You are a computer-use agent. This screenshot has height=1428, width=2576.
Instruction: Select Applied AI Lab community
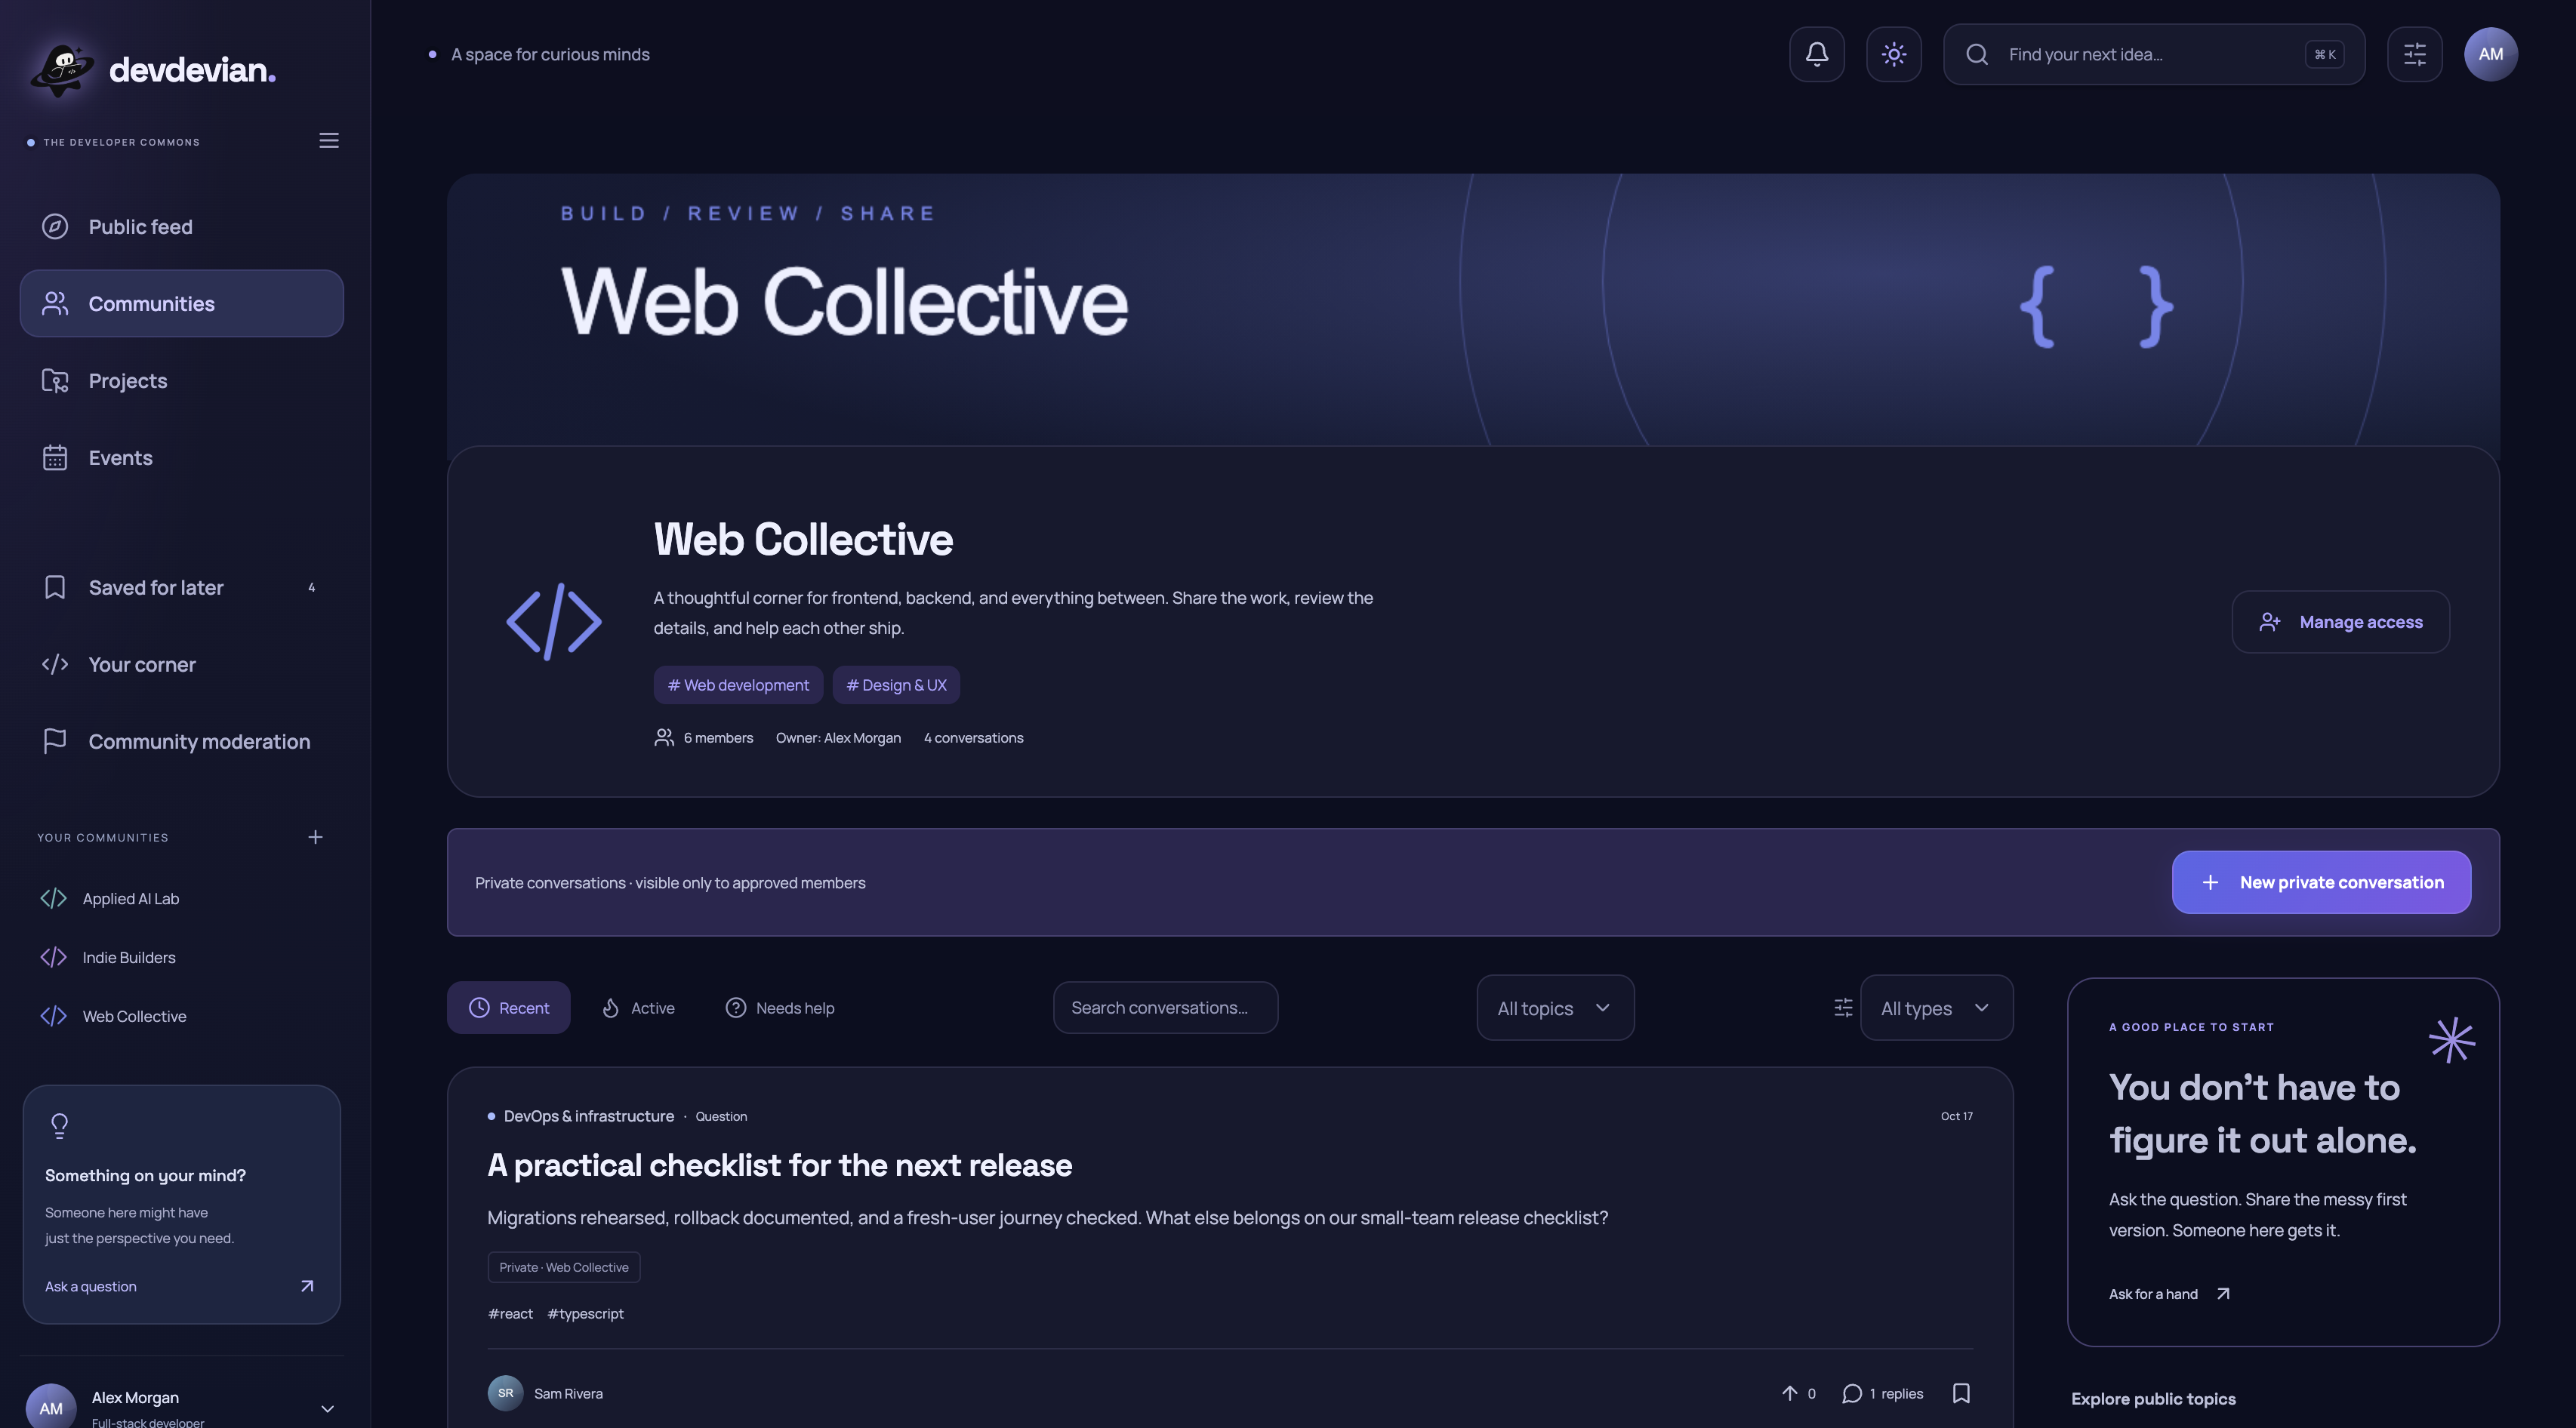[x=182, y=898]
